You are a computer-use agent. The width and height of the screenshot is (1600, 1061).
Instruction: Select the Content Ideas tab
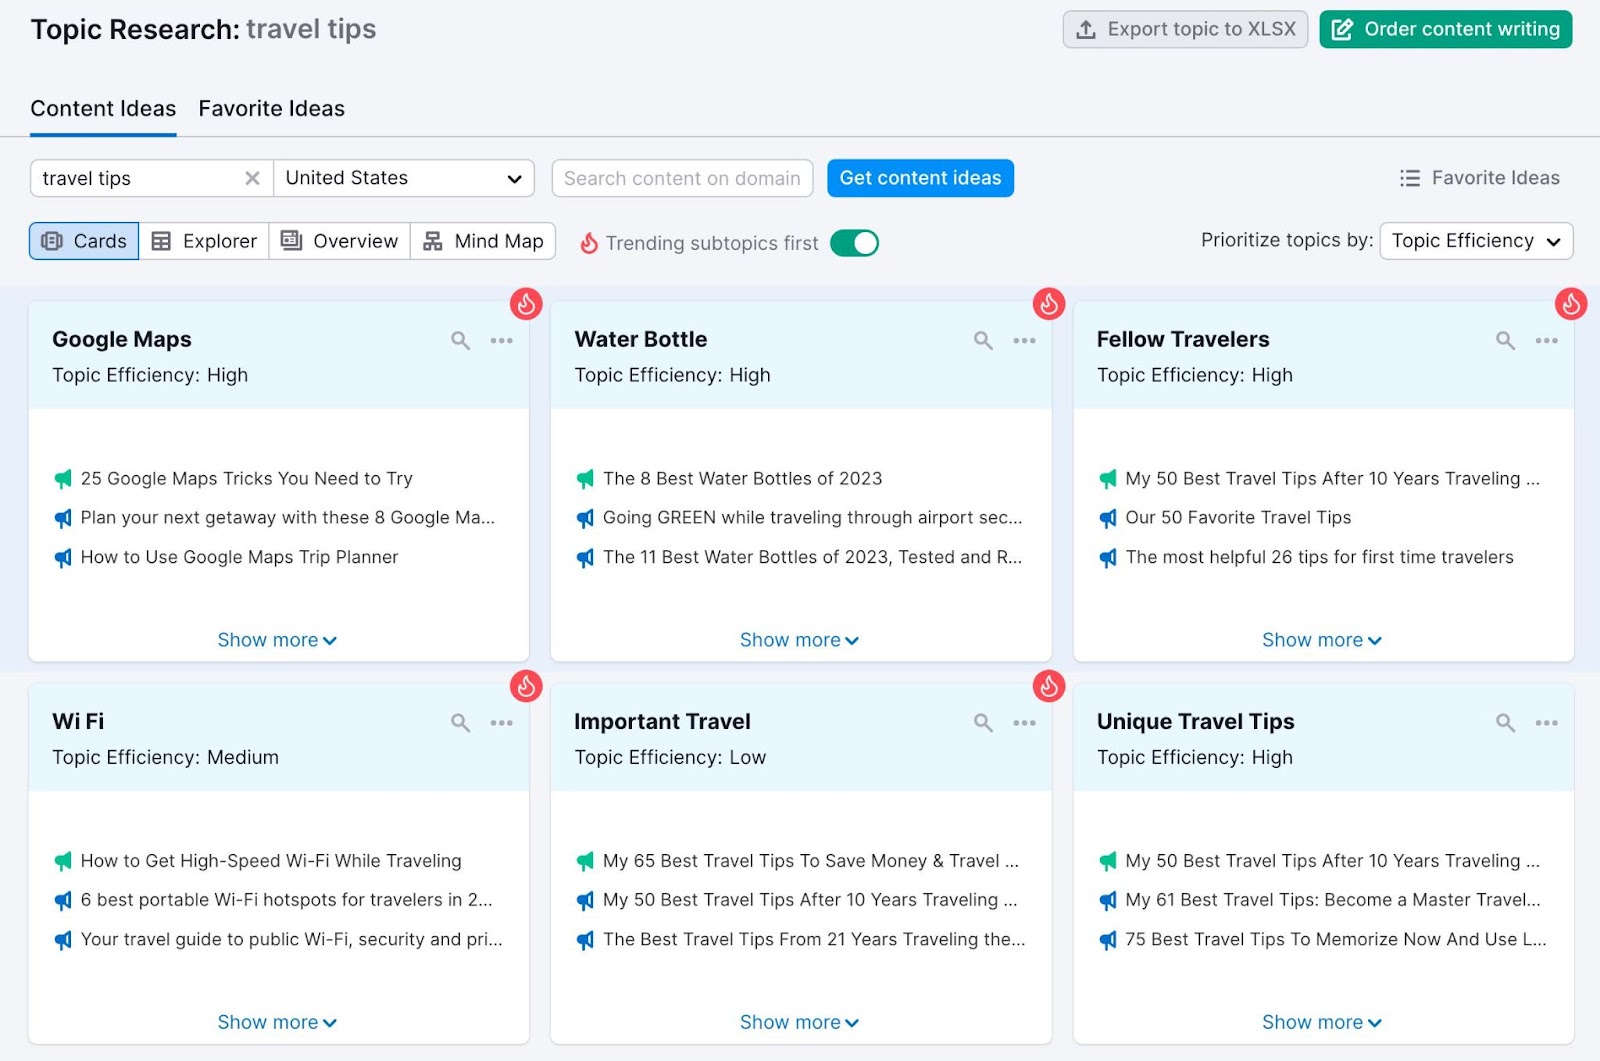102,108
